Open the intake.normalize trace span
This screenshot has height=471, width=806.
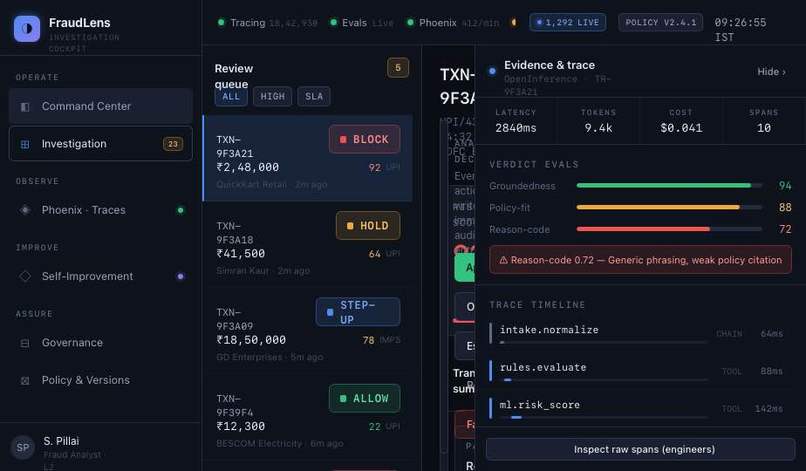638,334
